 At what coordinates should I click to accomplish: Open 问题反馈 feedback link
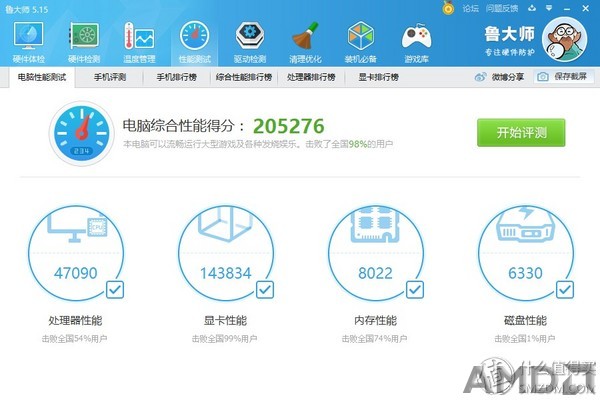coord(502,8)
